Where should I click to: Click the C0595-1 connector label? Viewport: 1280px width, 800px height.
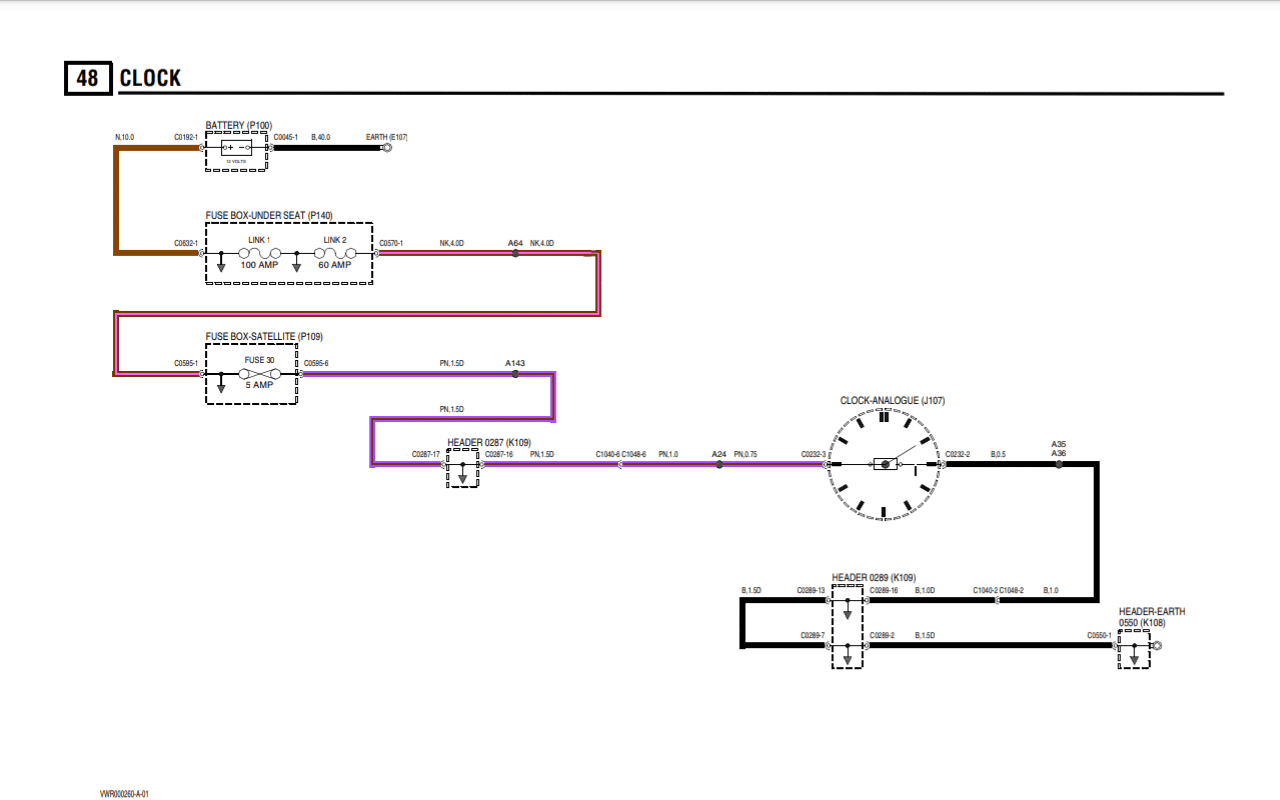tap(185, 363)
